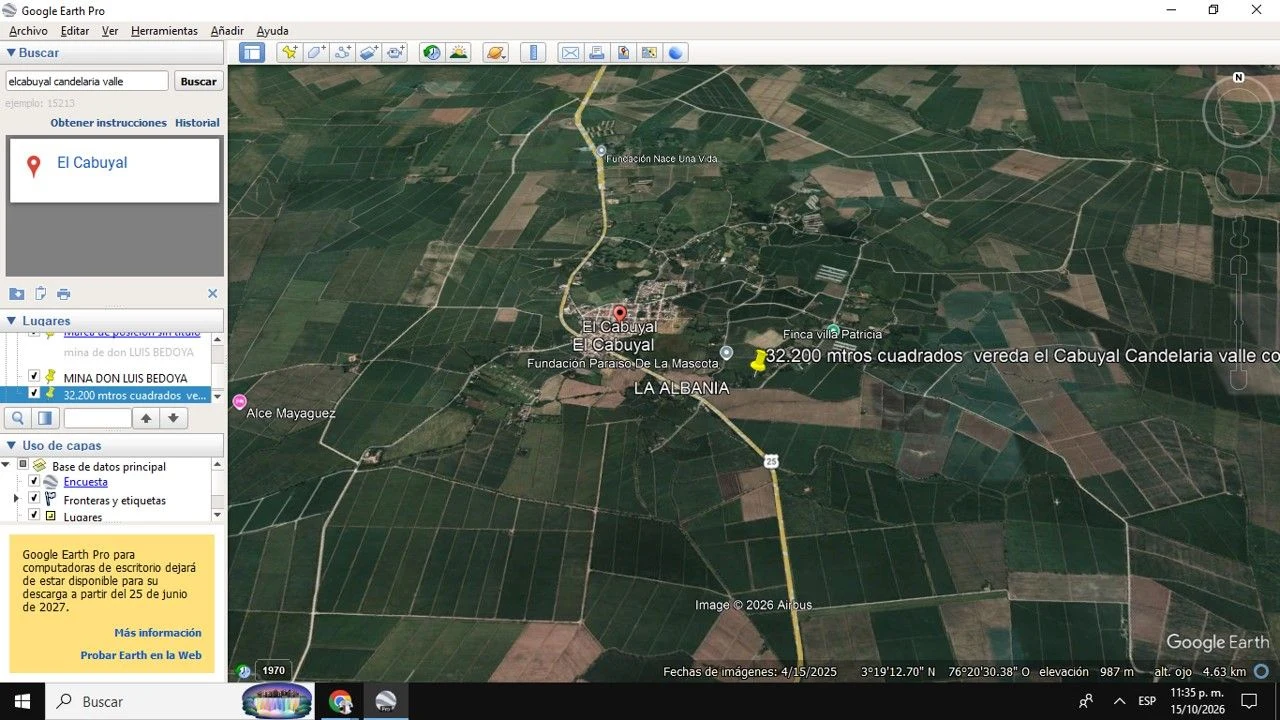1280x720 pixels.
Task: Copy search results to My Places
Action: click(x=40, y=294)
